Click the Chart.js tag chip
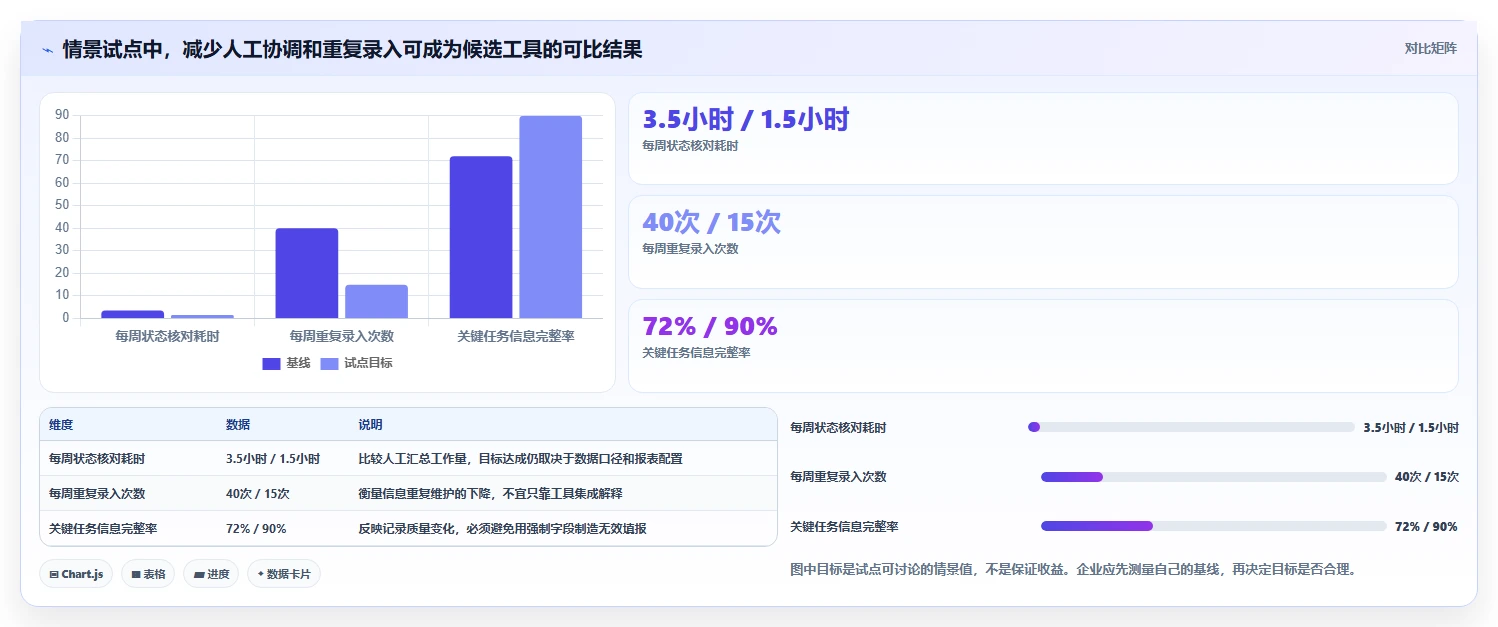The width and height of the screenshot is (1498, 627). [x=76, y=574]
